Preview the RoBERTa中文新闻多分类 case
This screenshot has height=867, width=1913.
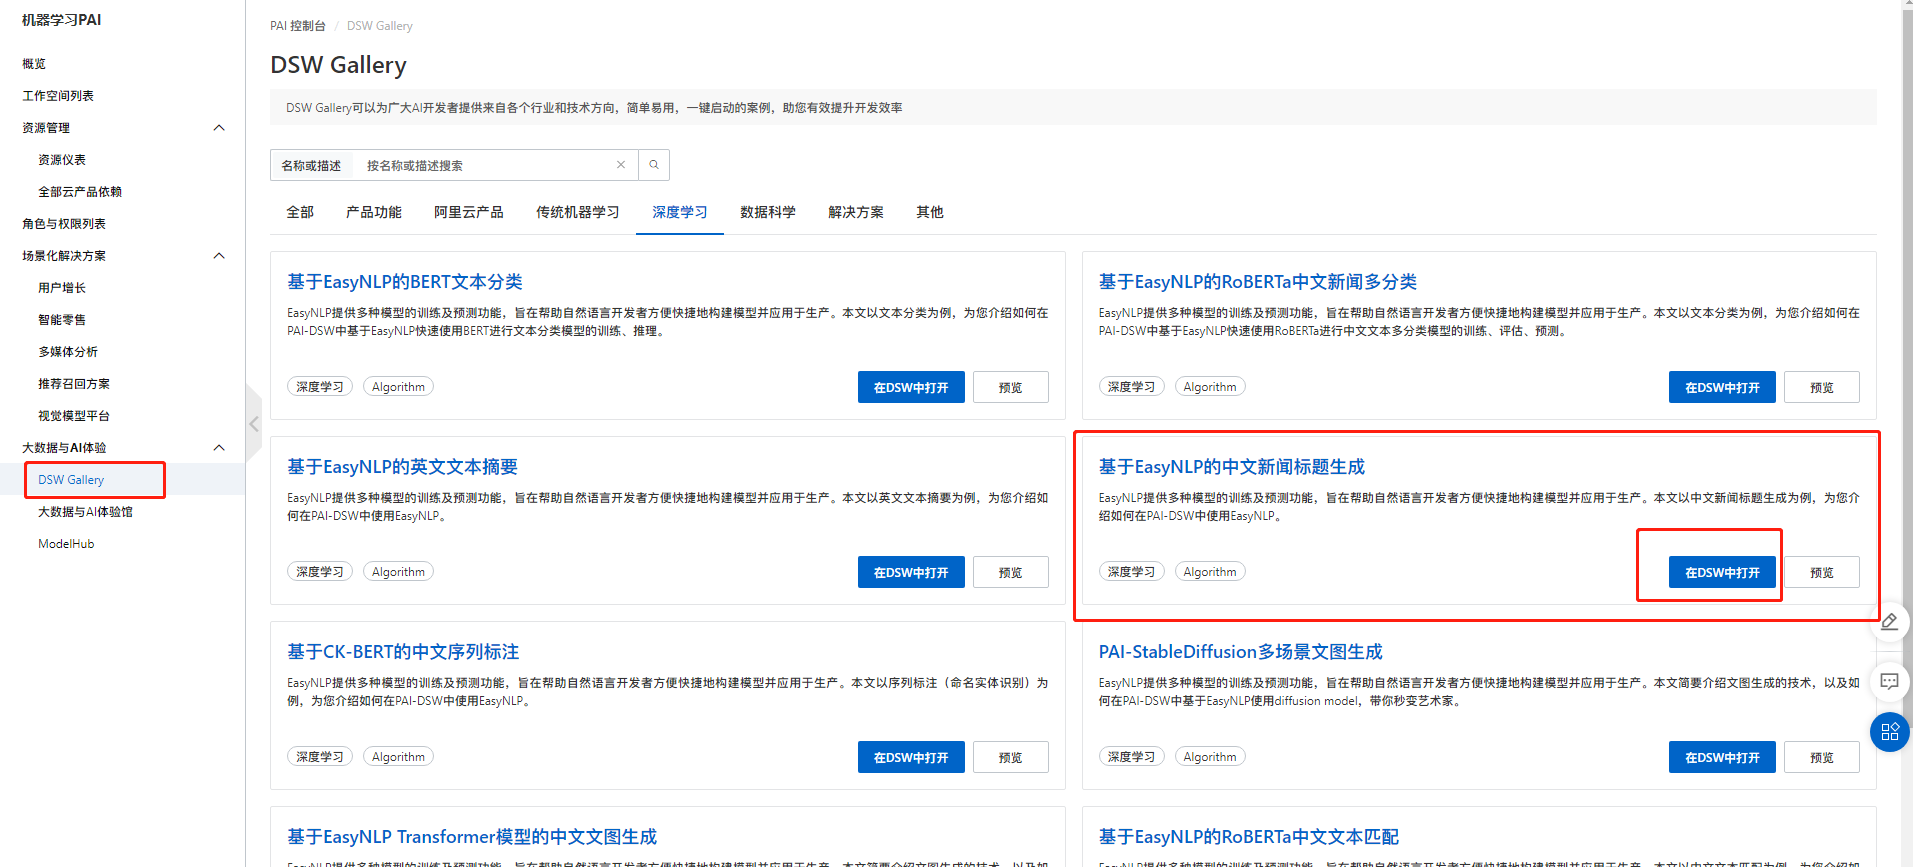(1822, 387)
